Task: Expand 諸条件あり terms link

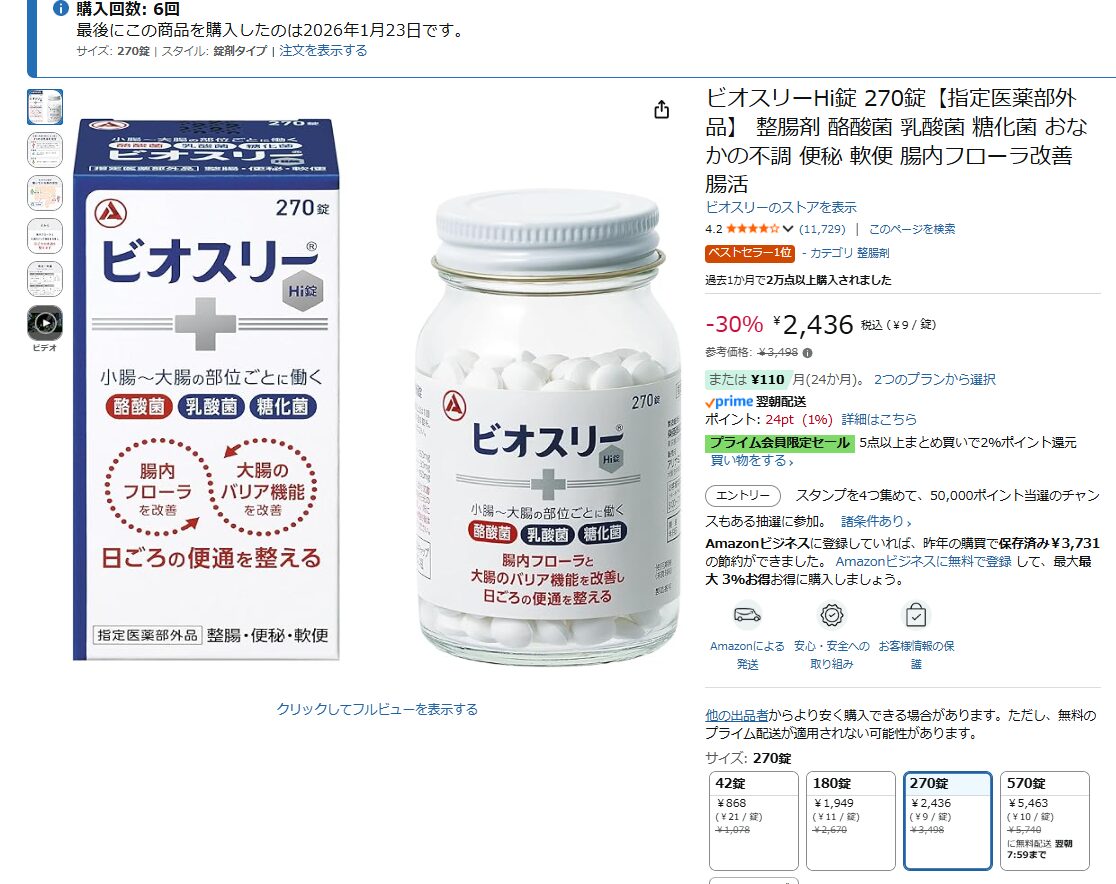Action: click(875, 522)
